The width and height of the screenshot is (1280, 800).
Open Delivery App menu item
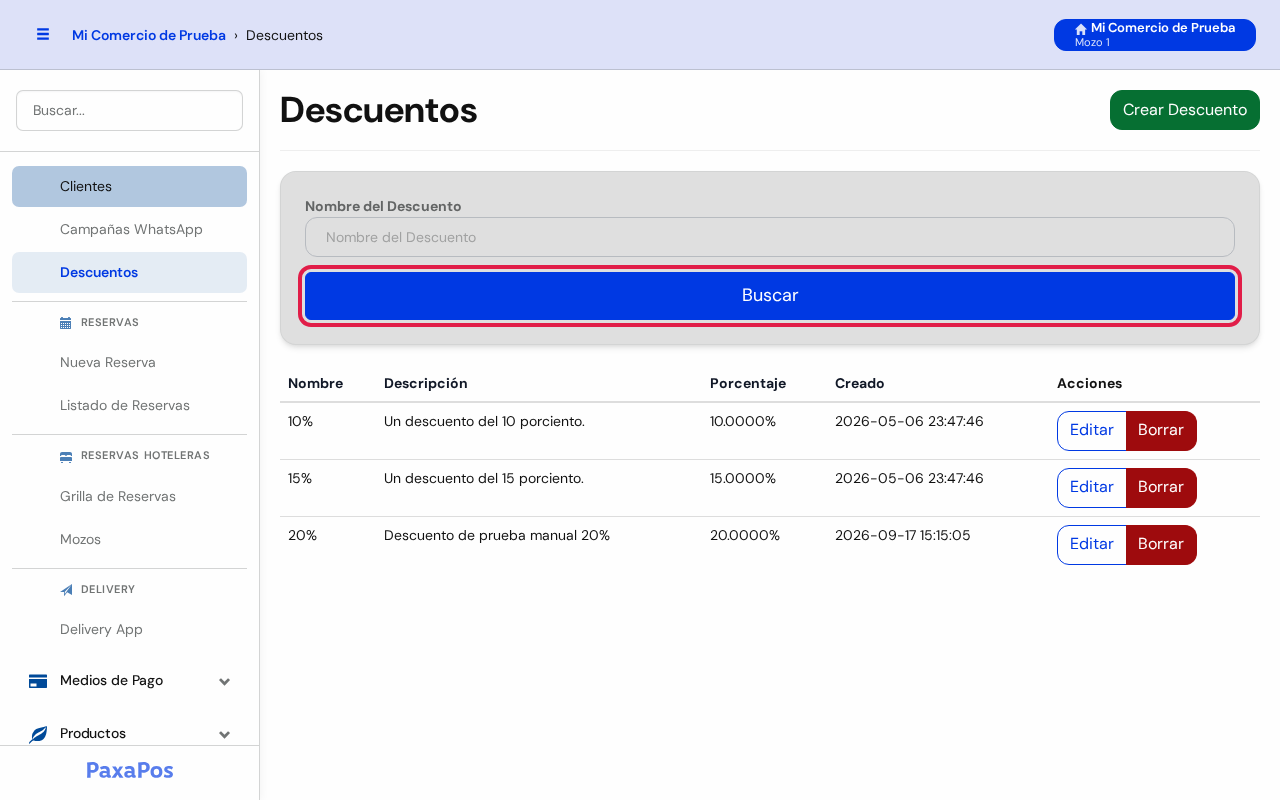point(129,630)
